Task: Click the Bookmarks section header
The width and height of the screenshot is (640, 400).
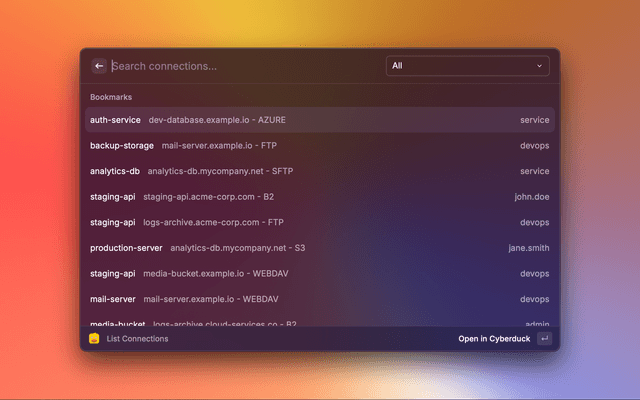Action: coord(111,97)
